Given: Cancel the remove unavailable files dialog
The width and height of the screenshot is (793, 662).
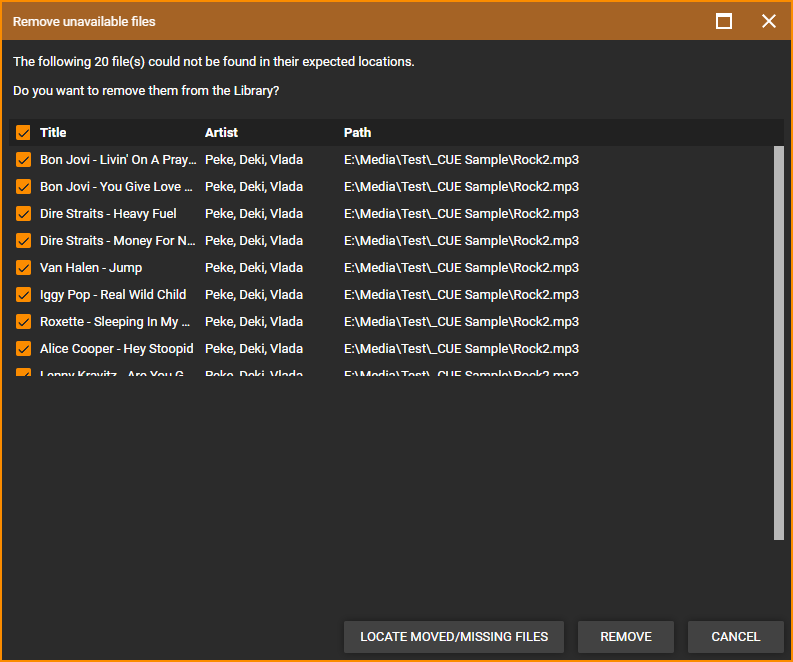Looking at the screenshot, I should (735, 637).
